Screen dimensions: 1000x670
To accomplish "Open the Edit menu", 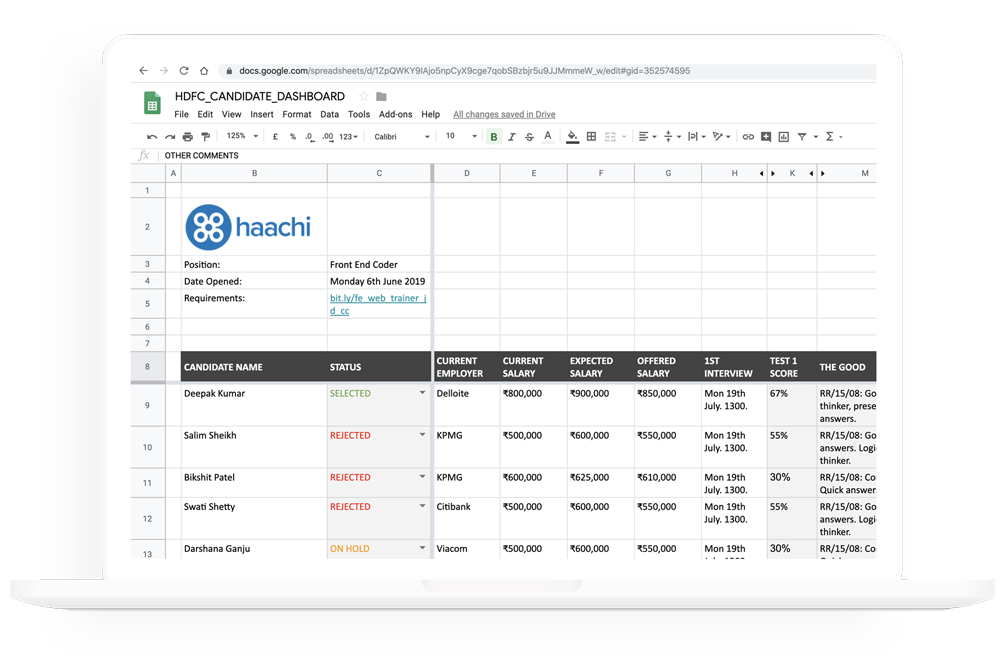I will click(x=205, y=114).
